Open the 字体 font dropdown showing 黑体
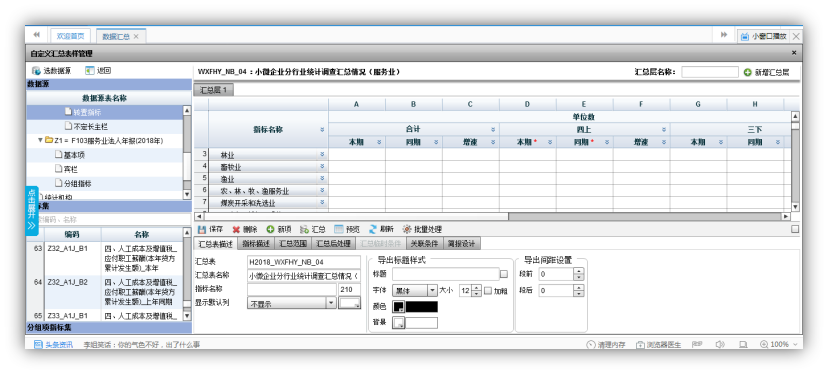Screen dimensions: 829x375 pos(414,291)
